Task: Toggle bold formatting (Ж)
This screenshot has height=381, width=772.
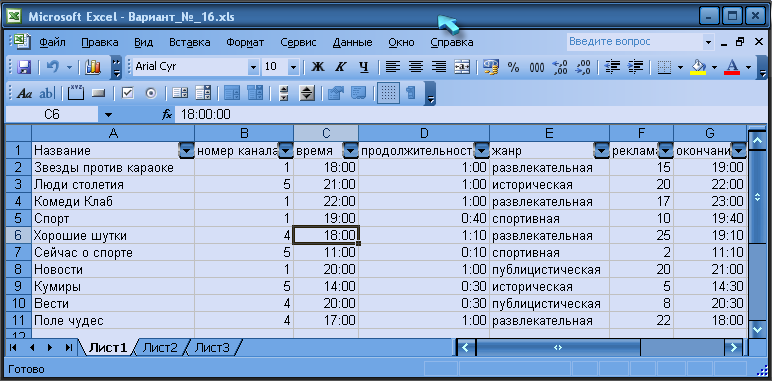Action: click(318, 67)
